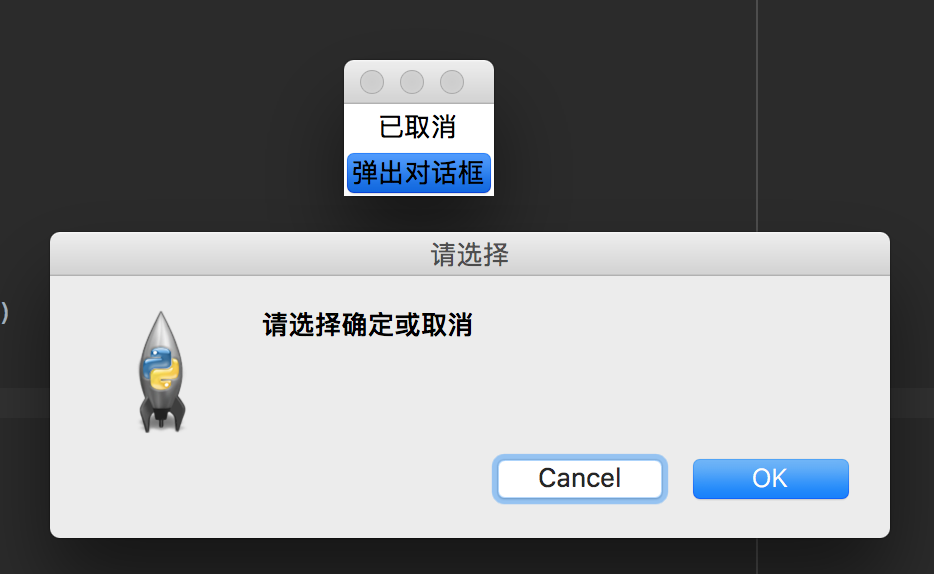The width and height of the screenshot is (934, 574).
Task: Click the blue-yellow Python logo on rocket
Action: 161,368
